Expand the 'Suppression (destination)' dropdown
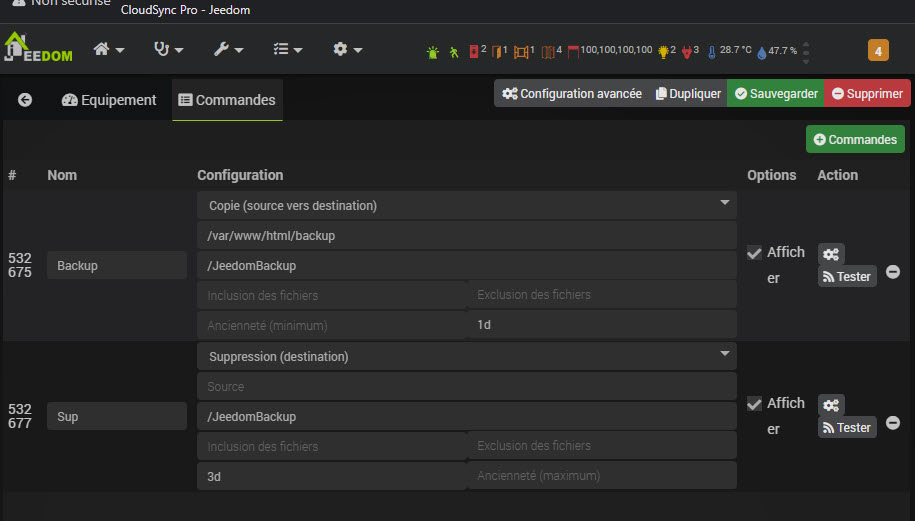Viewport: 915px width, 521px height. coord(467,356)
